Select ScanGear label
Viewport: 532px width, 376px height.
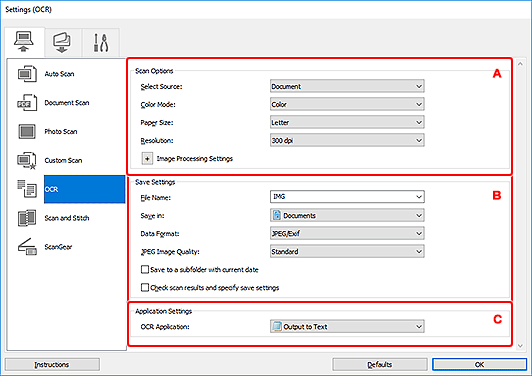(58, 247)
